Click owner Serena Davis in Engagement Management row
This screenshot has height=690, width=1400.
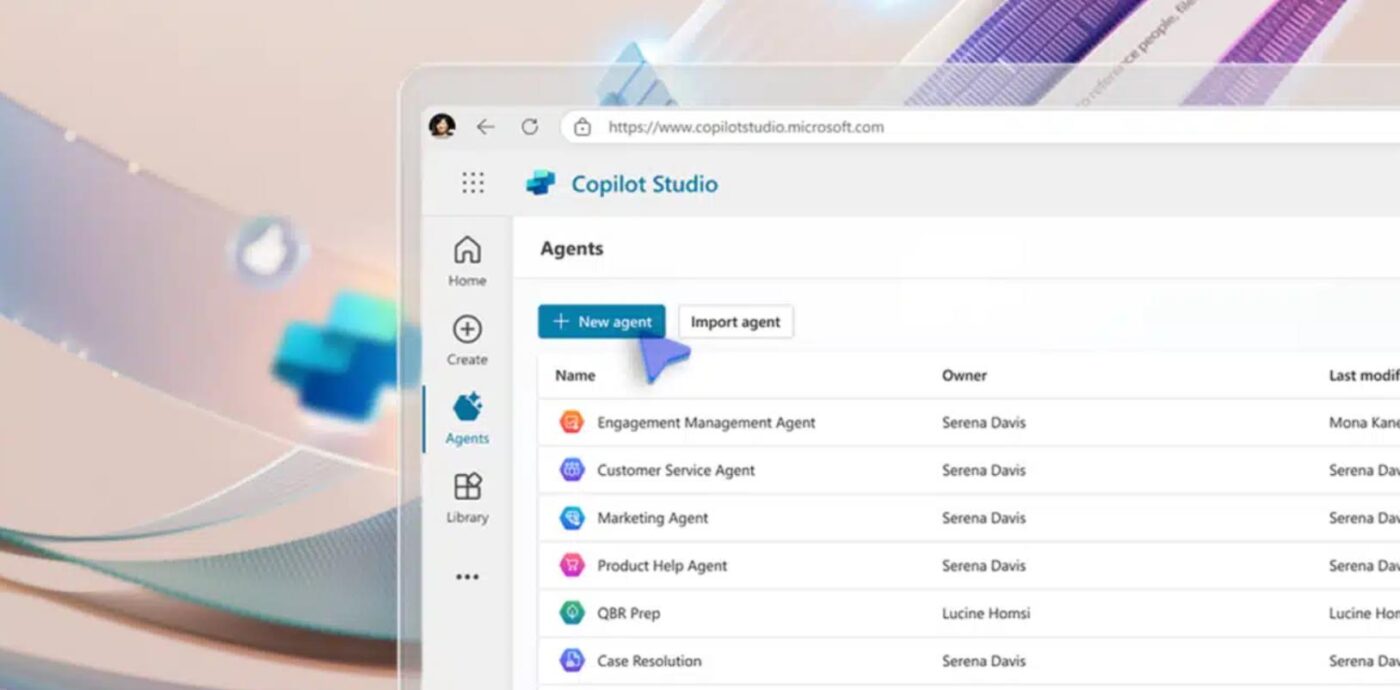point(984,423)
